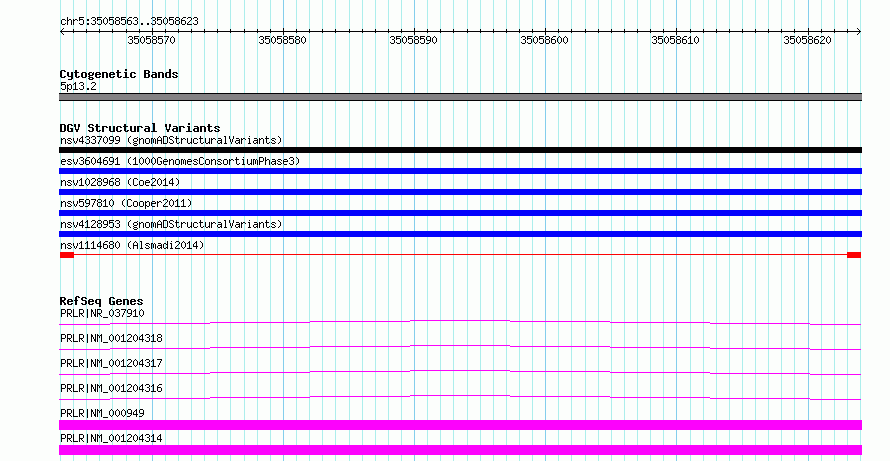Open gene label PRLR|NR_037910

[102, 313]
